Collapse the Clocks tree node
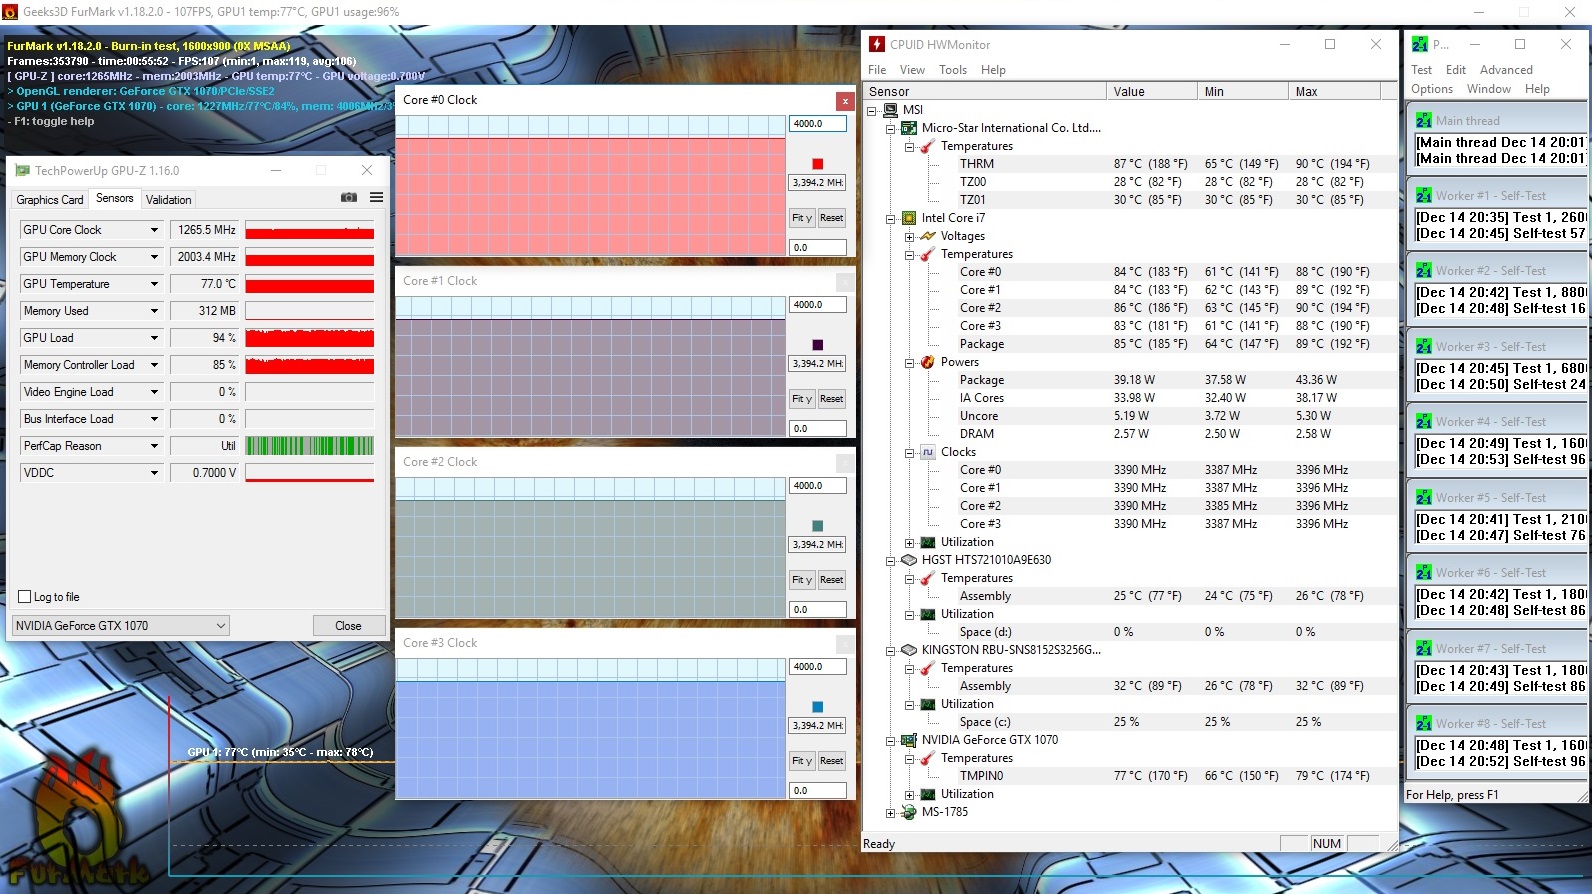 909,453
